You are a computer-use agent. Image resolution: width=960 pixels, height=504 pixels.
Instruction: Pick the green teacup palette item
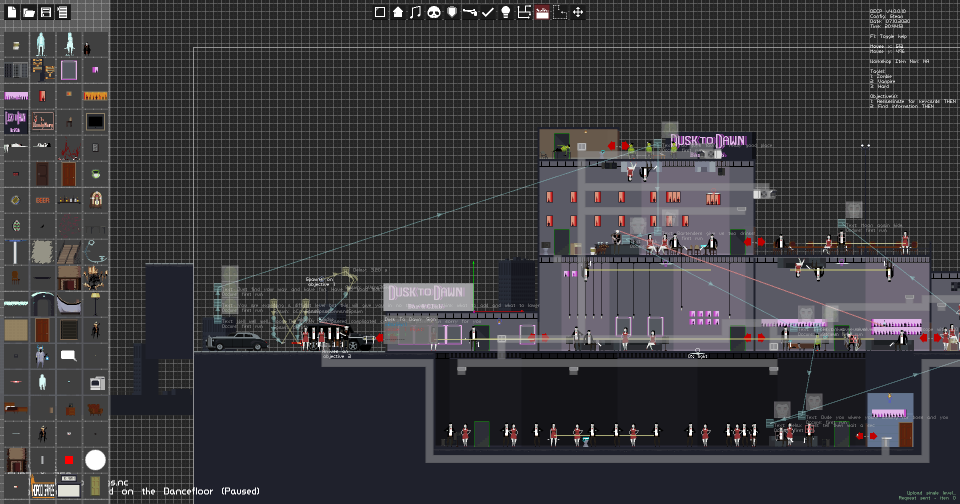96,175
